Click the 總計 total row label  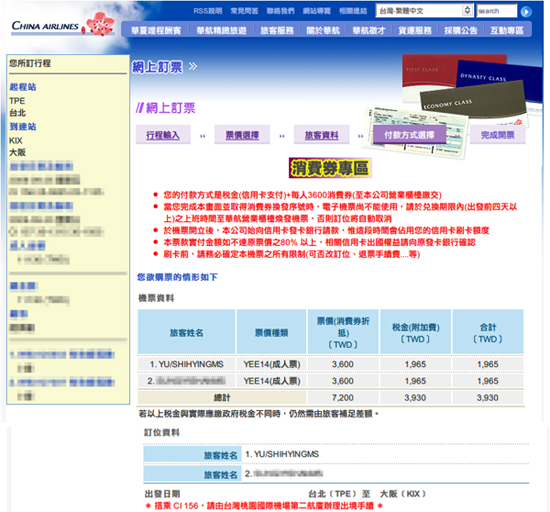pos(222,398)
